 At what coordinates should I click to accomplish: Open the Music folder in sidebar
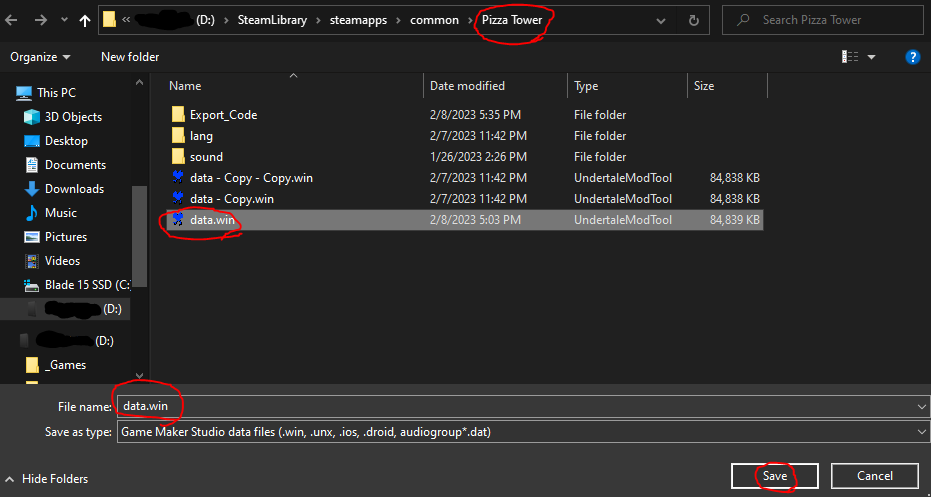tap(60, 213)
